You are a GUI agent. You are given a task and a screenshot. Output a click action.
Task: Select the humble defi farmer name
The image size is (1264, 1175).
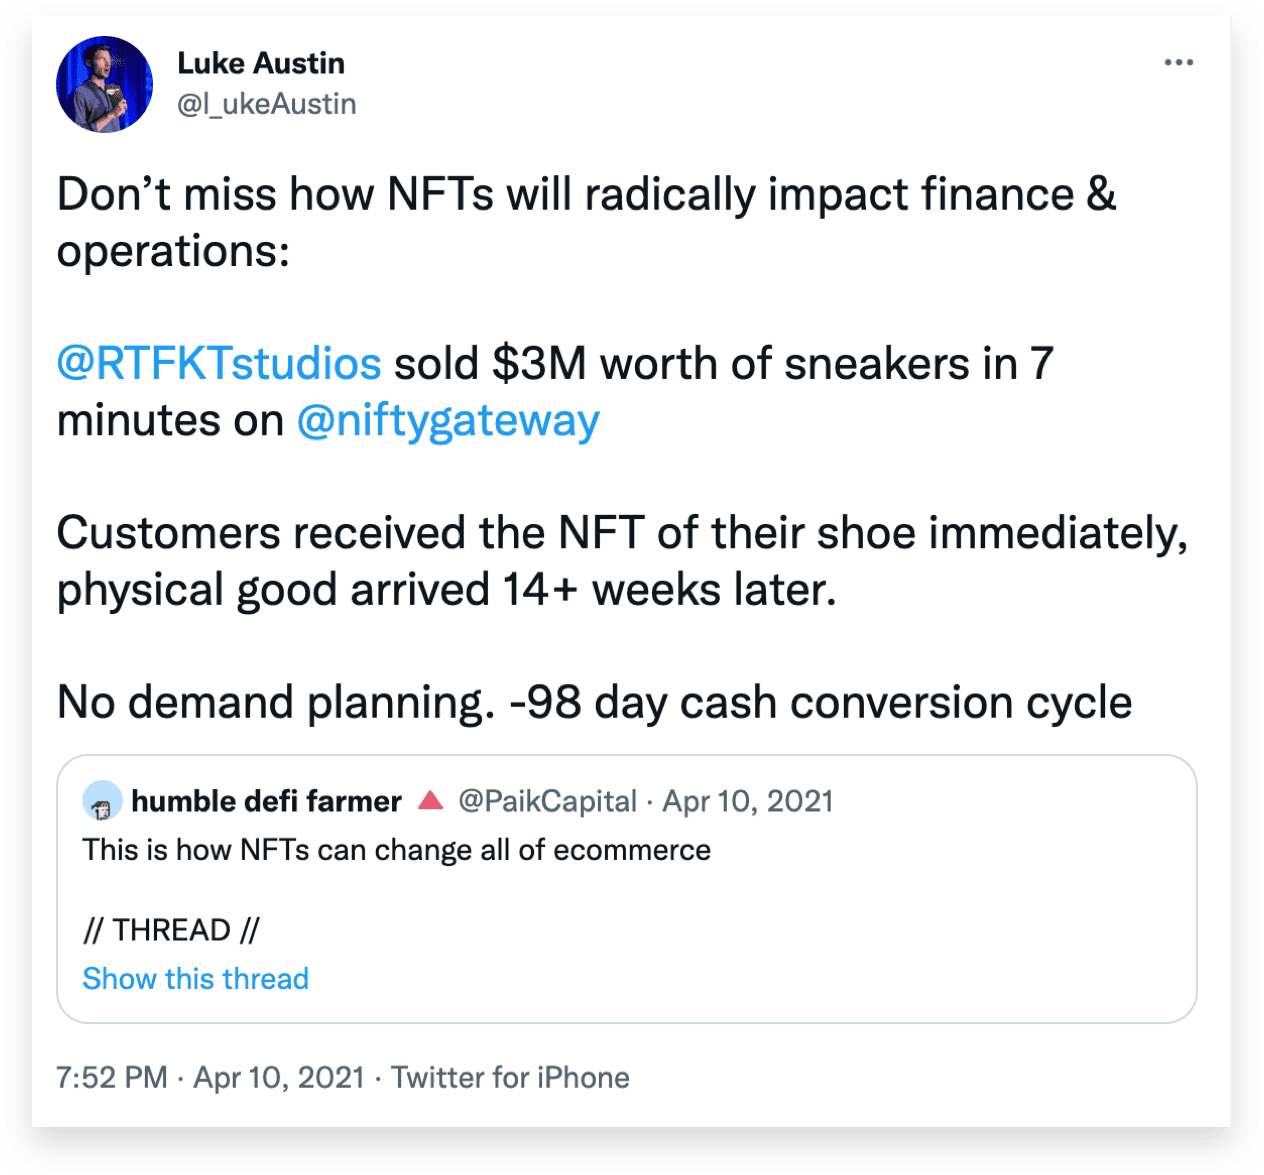[266, 802]
